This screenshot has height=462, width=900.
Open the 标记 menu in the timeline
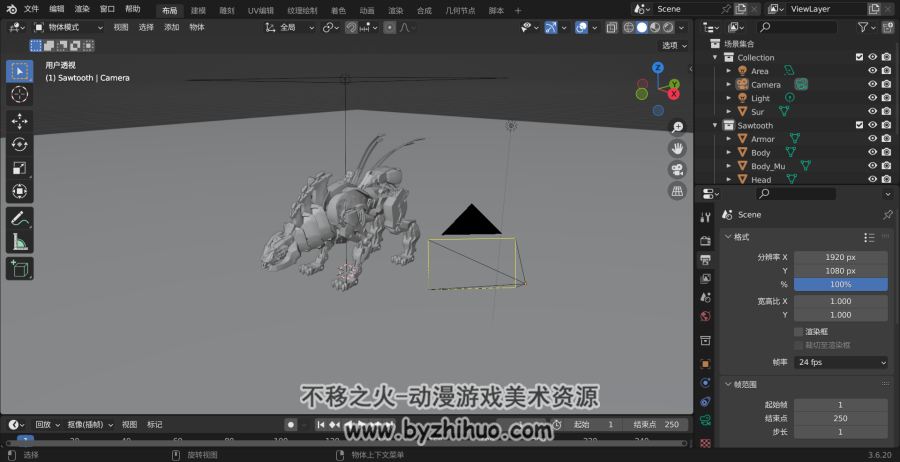(154, 425)
